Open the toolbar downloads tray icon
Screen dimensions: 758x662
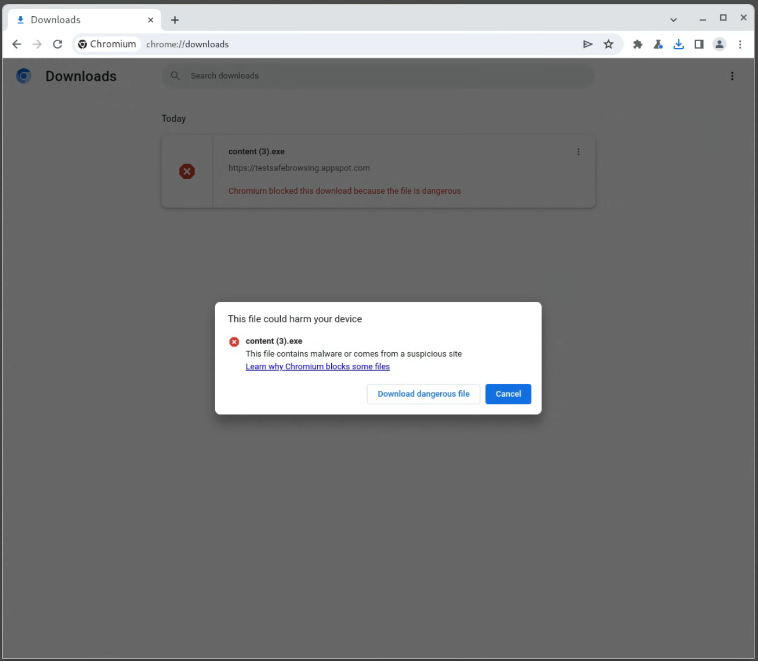(x=679, y=44)
